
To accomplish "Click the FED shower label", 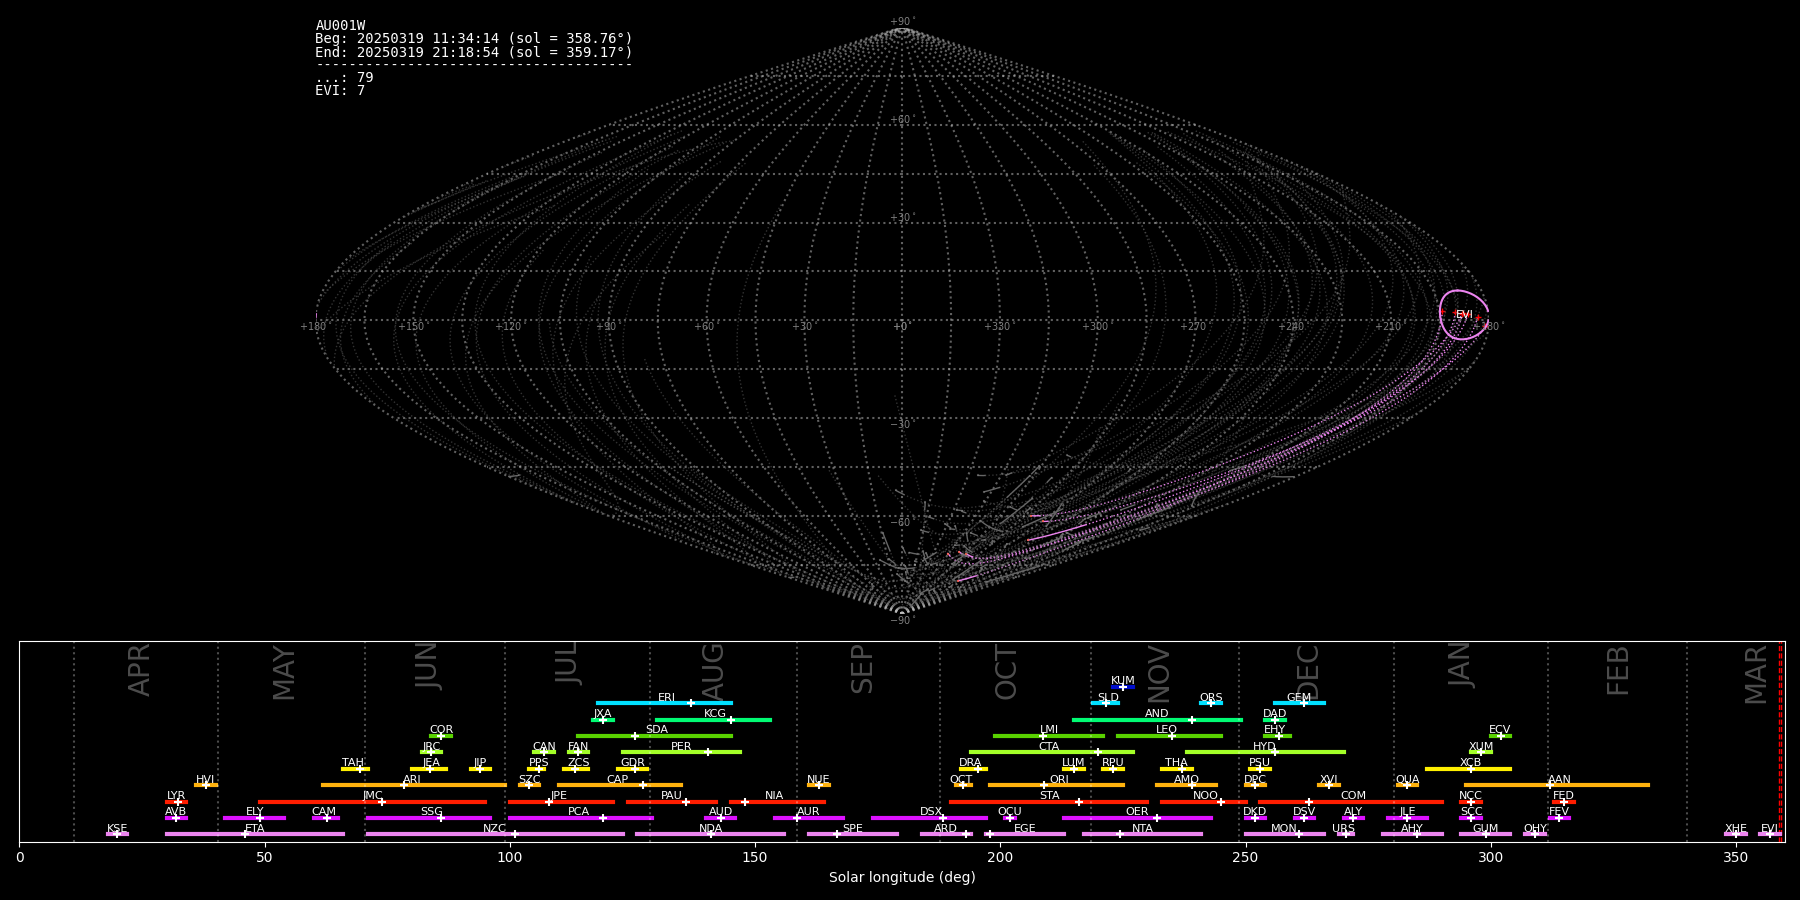I will tap(1563, 796).
